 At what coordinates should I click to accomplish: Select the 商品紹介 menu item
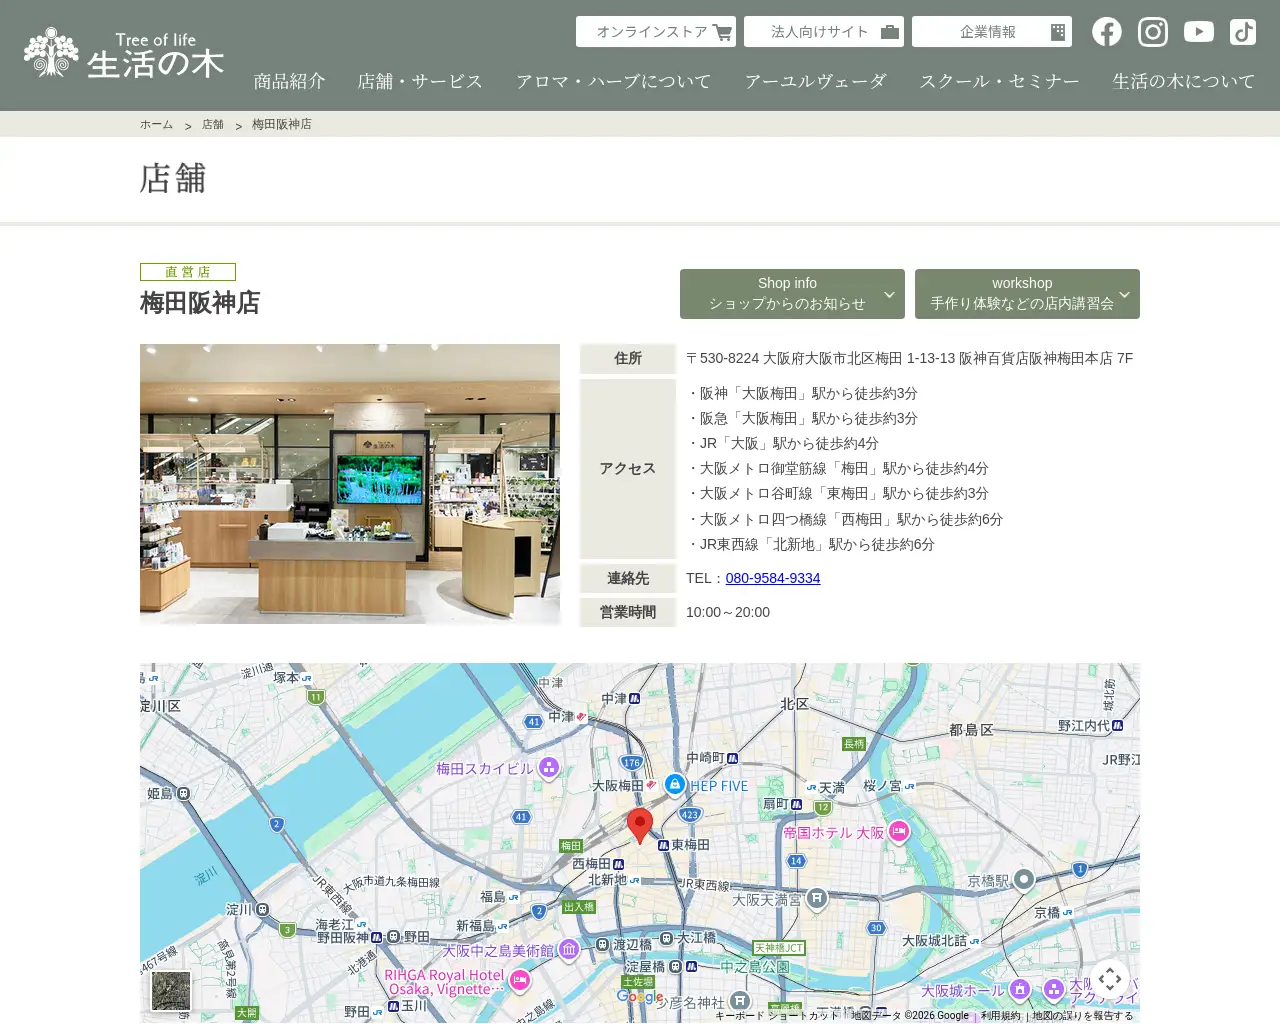[x=289, y=81]
